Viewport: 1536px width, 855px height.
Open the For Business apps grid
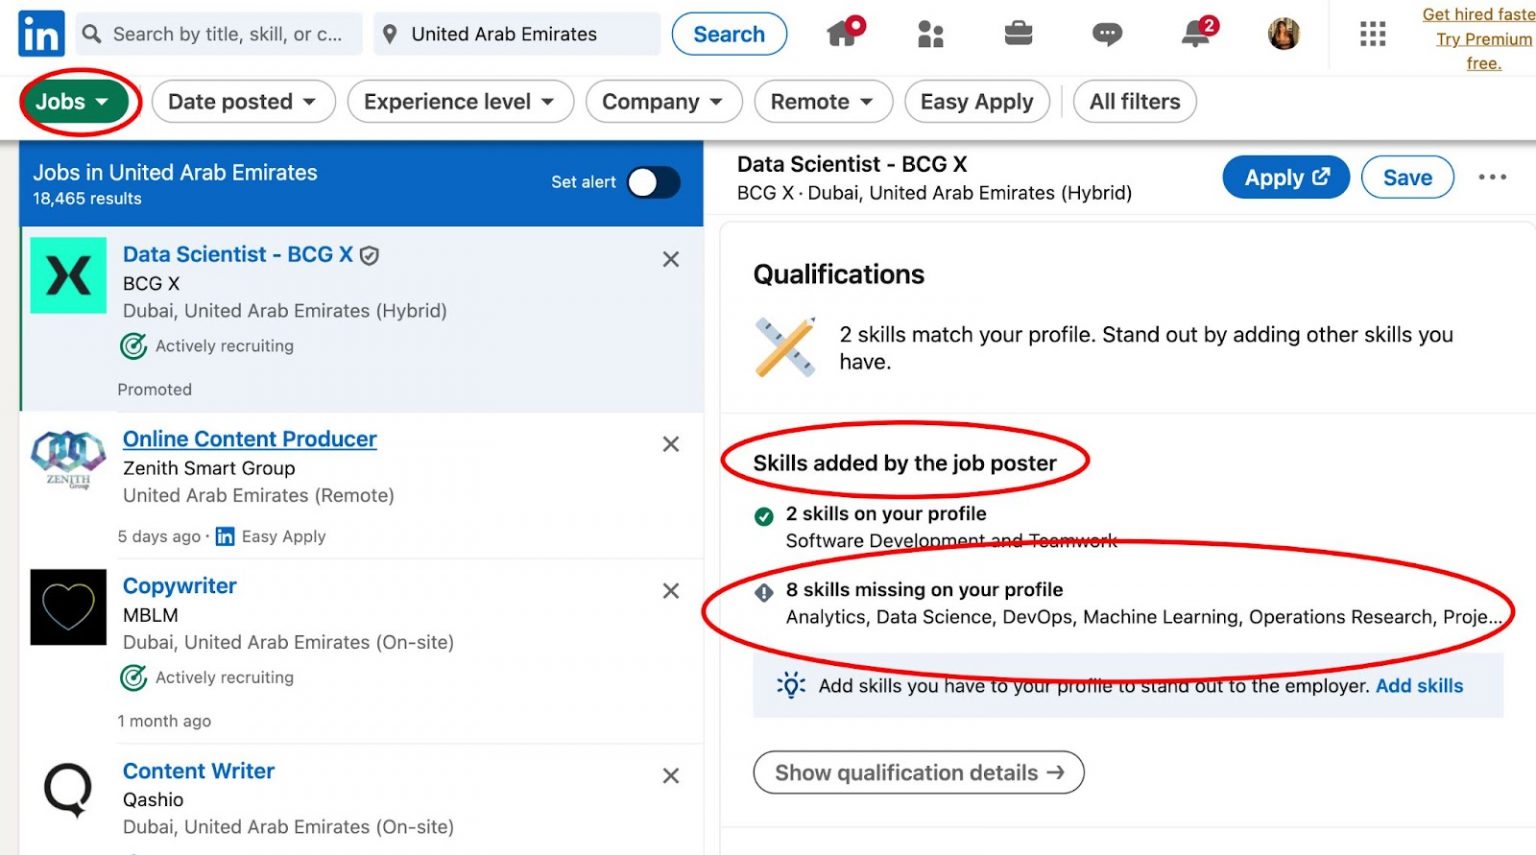tap(1372, 33)
